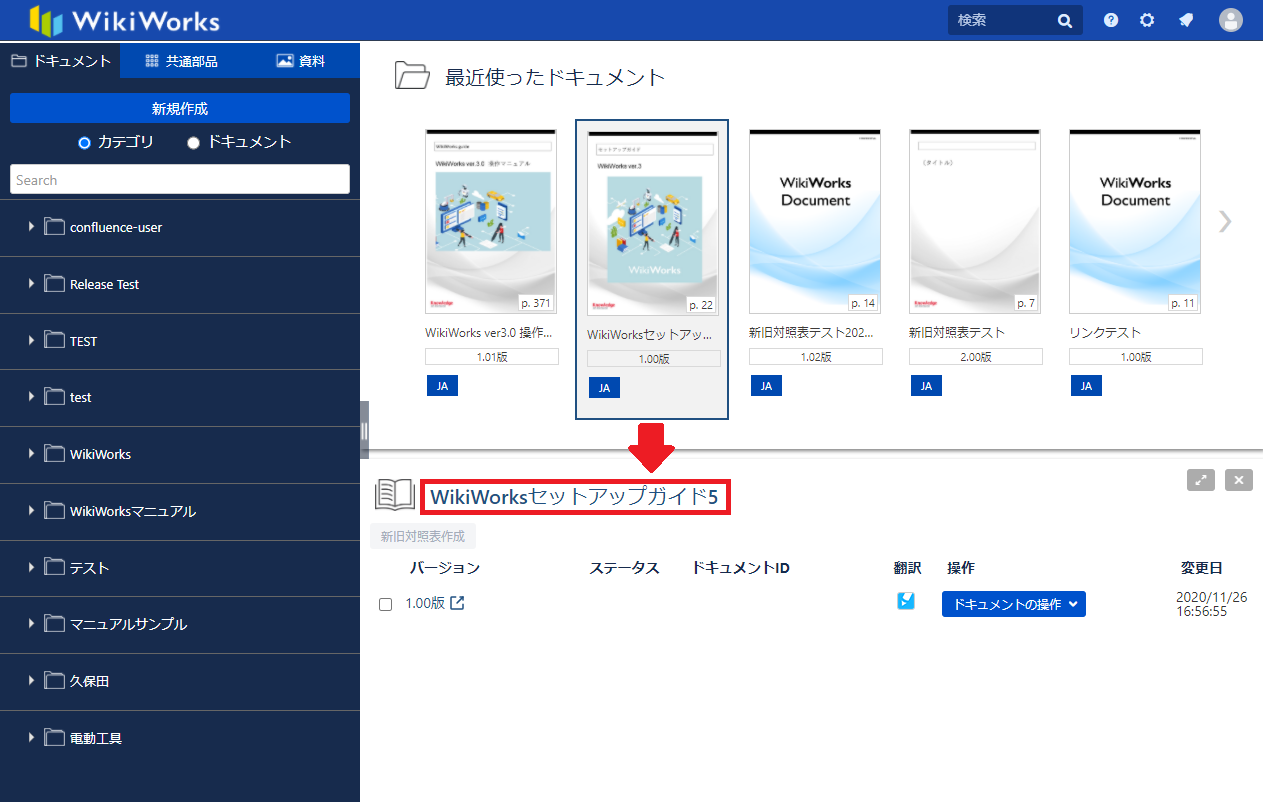The image size is (1263, 802).
Task: Click the JA badge under リンクテスト
Action: coord(1086,386)
